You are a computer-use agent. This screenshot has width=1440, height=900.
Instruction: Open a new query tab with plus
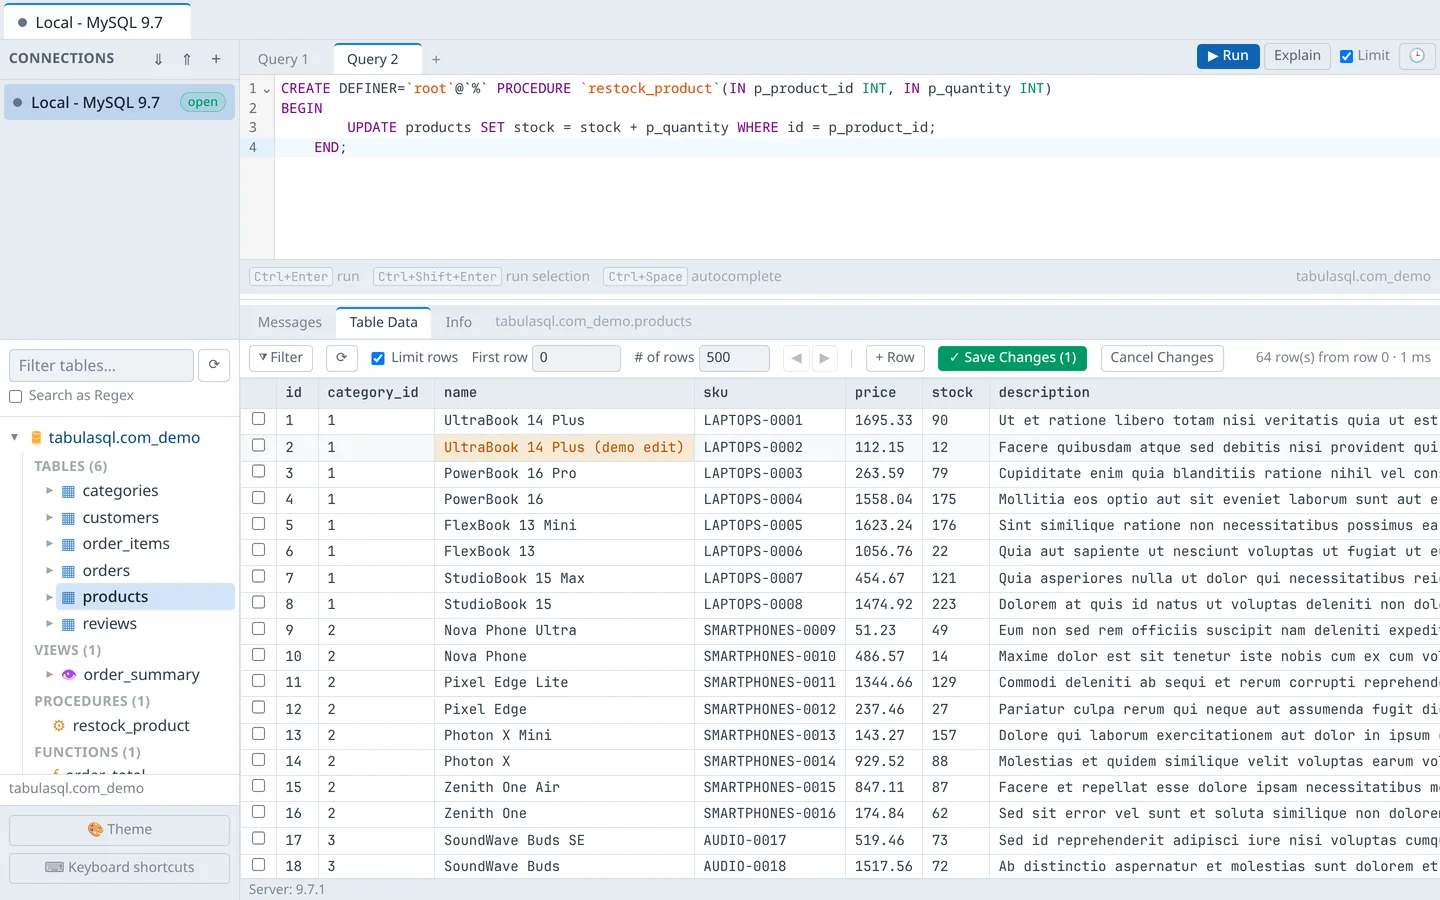(436, 60)
